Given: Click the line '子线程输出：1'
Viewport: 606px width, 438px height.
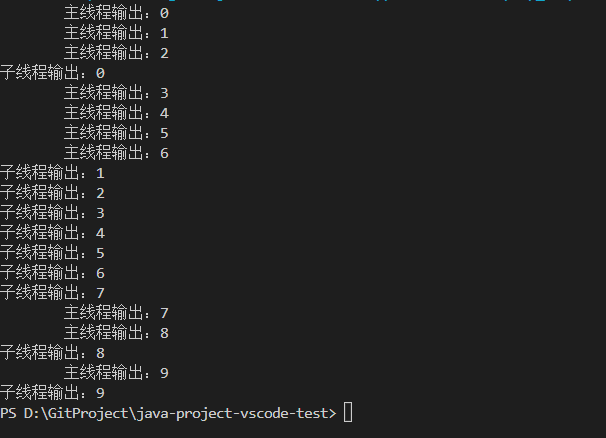Looking at the screenshot, I should 53,173.
